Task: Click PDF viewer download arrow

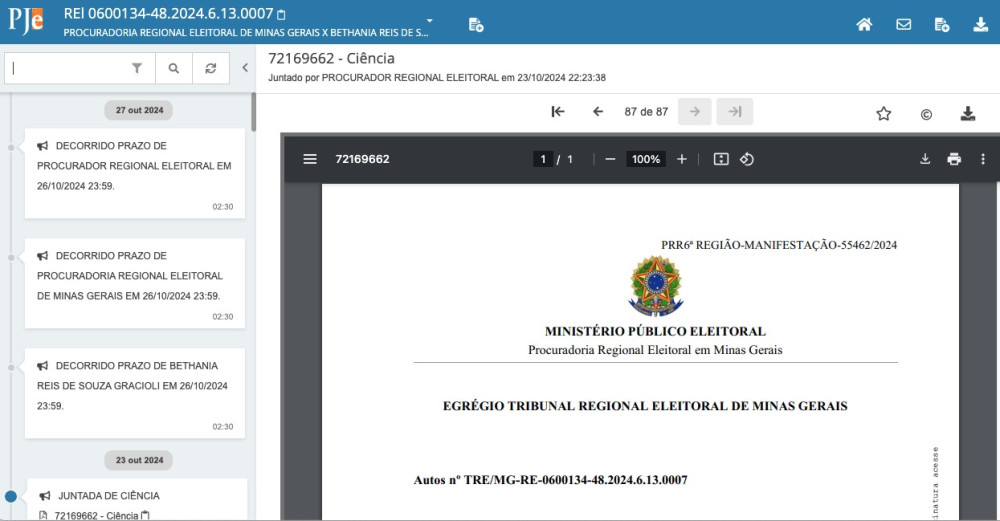Action: (925, 159)
